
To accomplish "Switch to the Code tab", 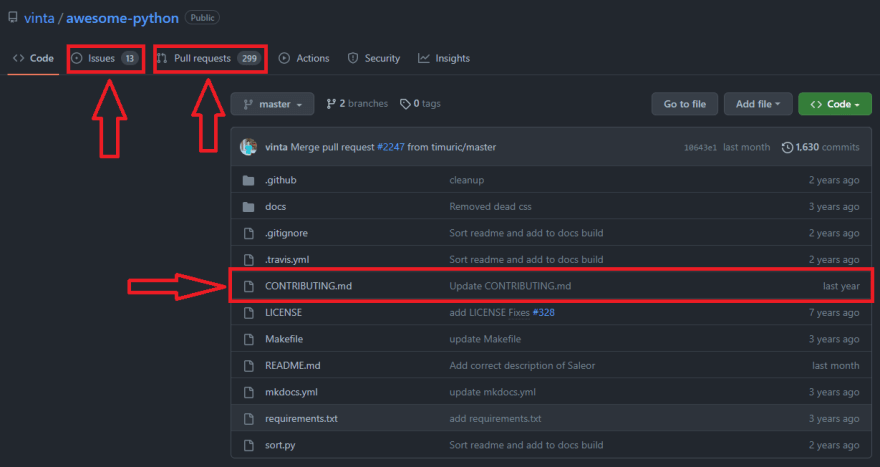I will click(33, 58).
